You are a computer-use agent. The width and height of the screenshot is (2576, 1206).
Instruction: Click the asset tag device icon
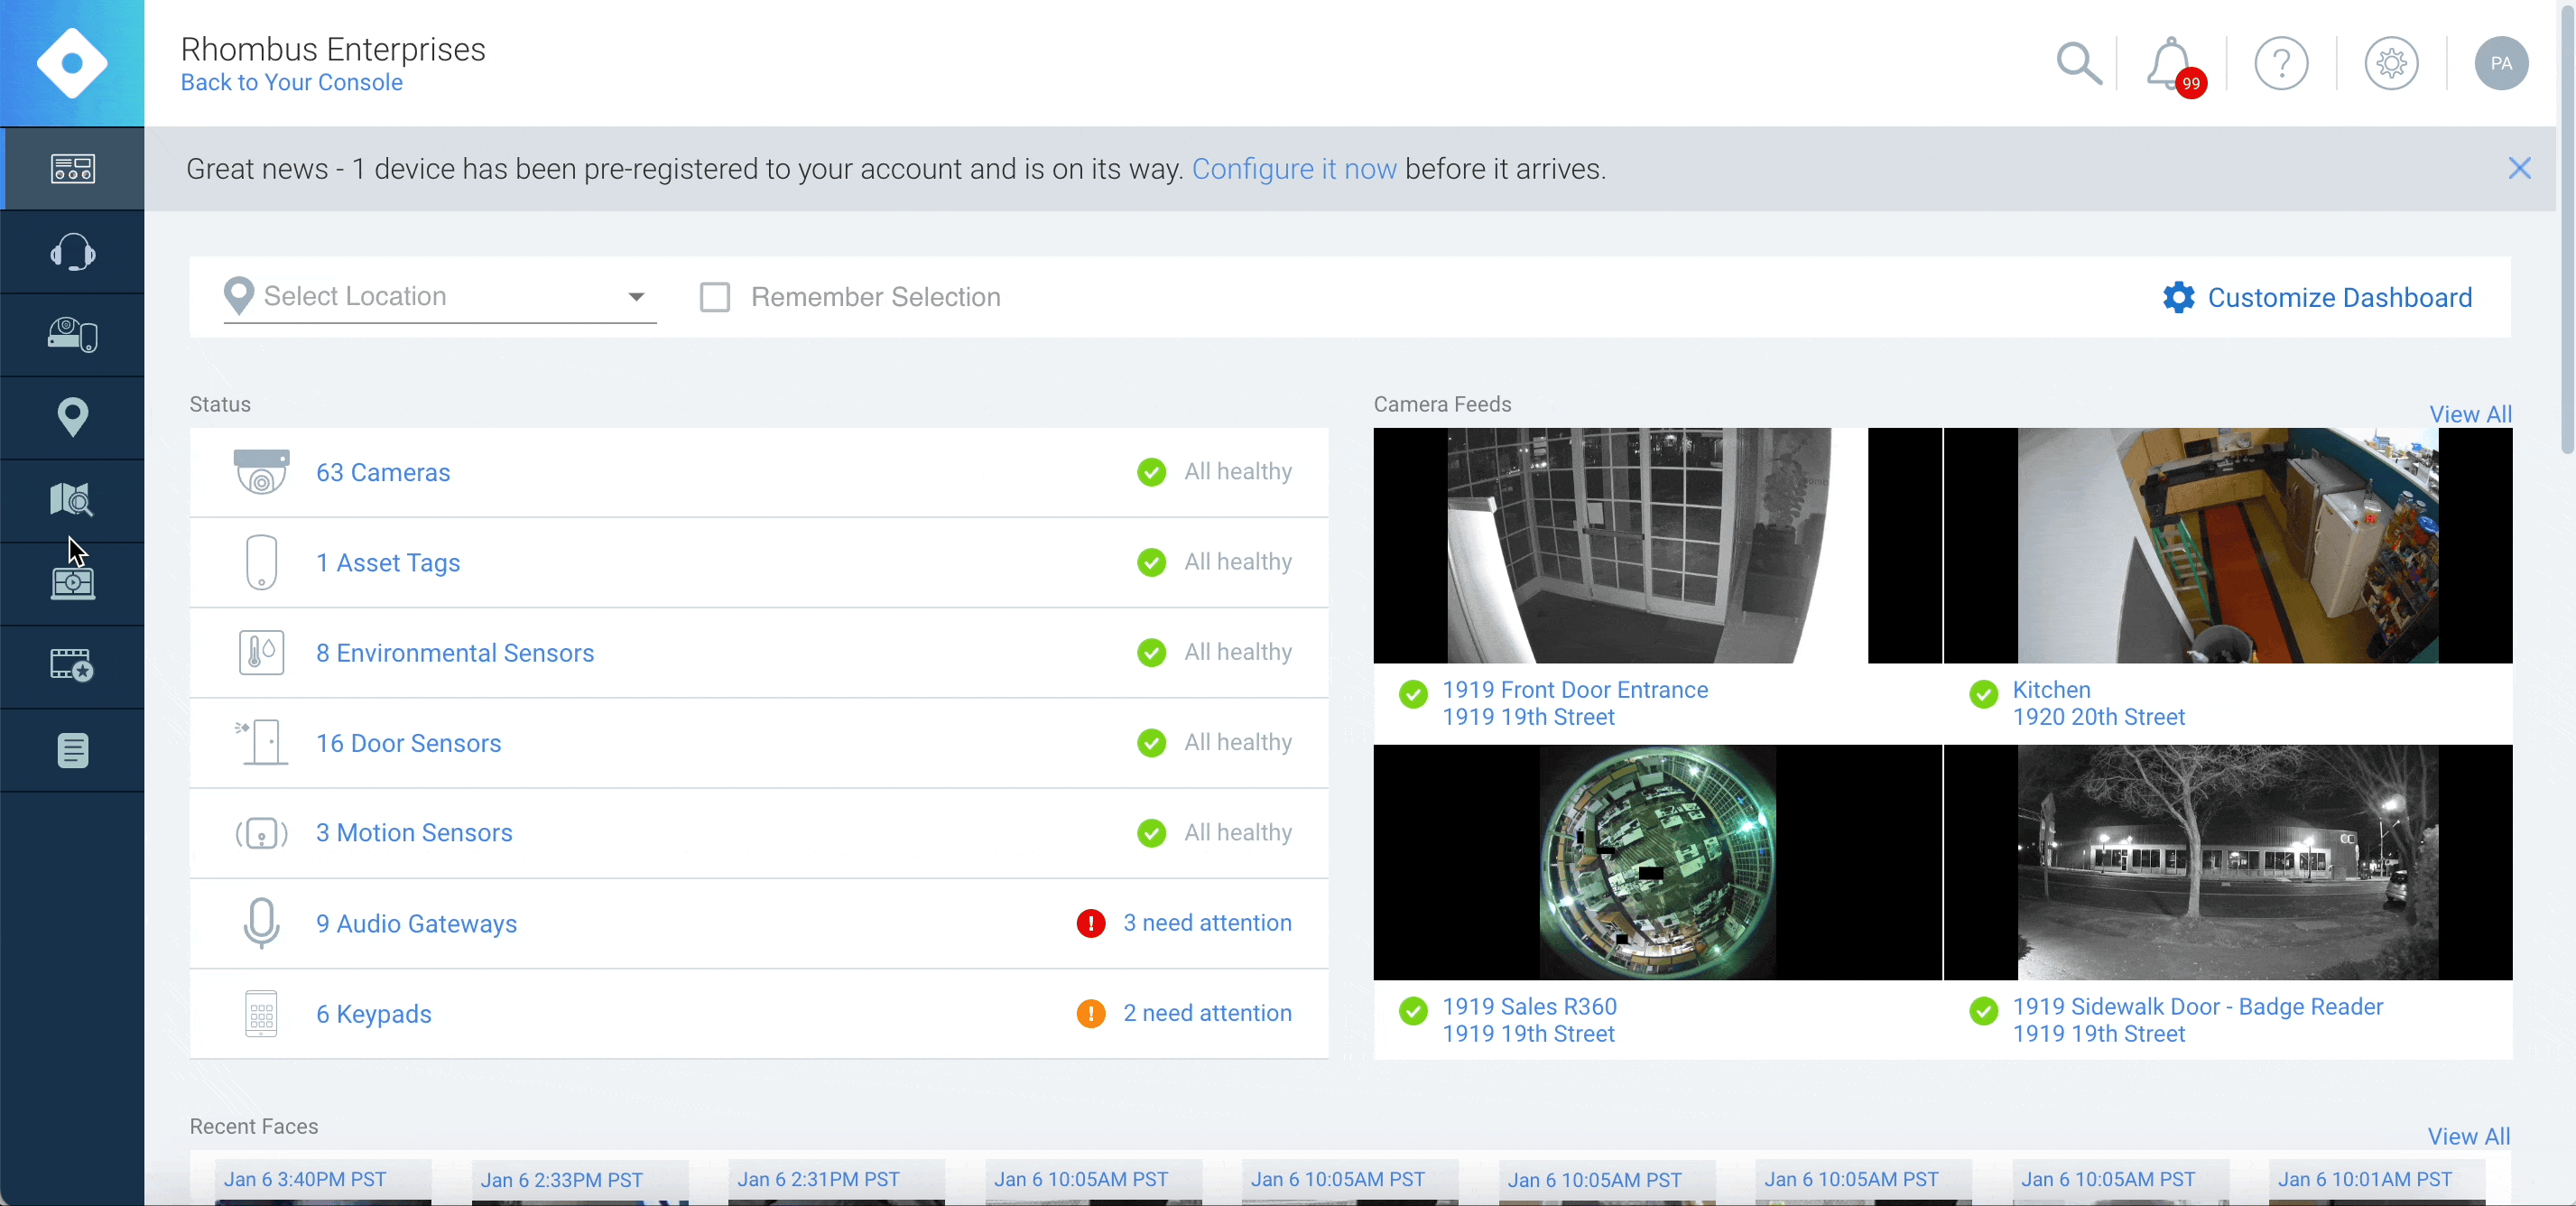pos(261,562)
